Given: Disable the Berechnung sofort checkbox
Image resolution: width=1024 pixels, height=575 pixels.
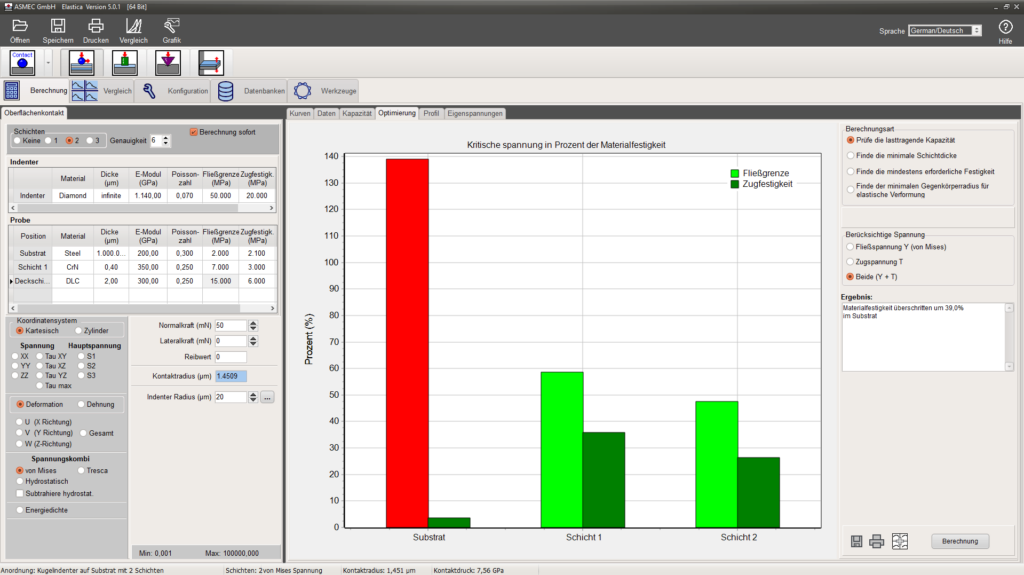Looking at the screenshot, I should click(x=194, y=131).
